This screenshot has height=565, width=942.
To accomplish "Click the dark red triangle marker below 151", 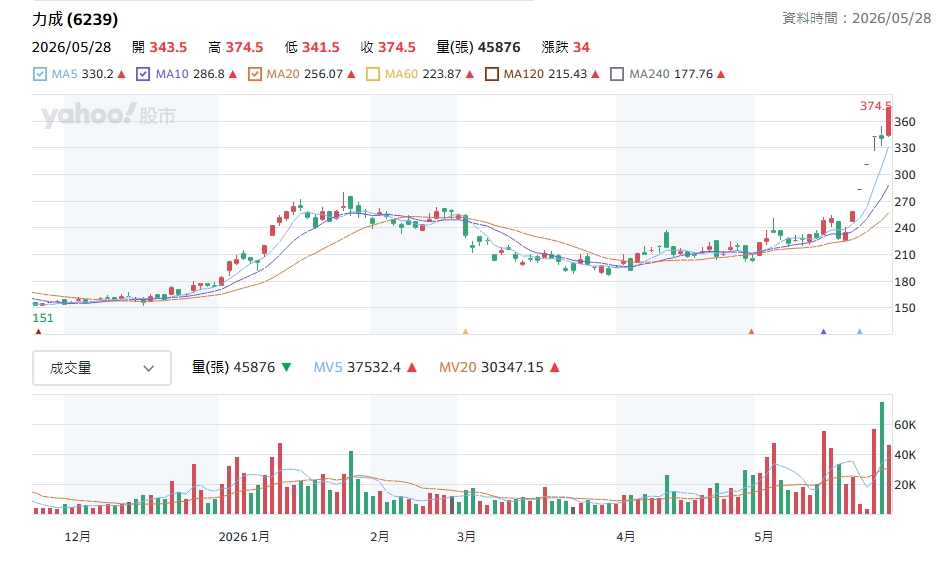I will (38, 331).
